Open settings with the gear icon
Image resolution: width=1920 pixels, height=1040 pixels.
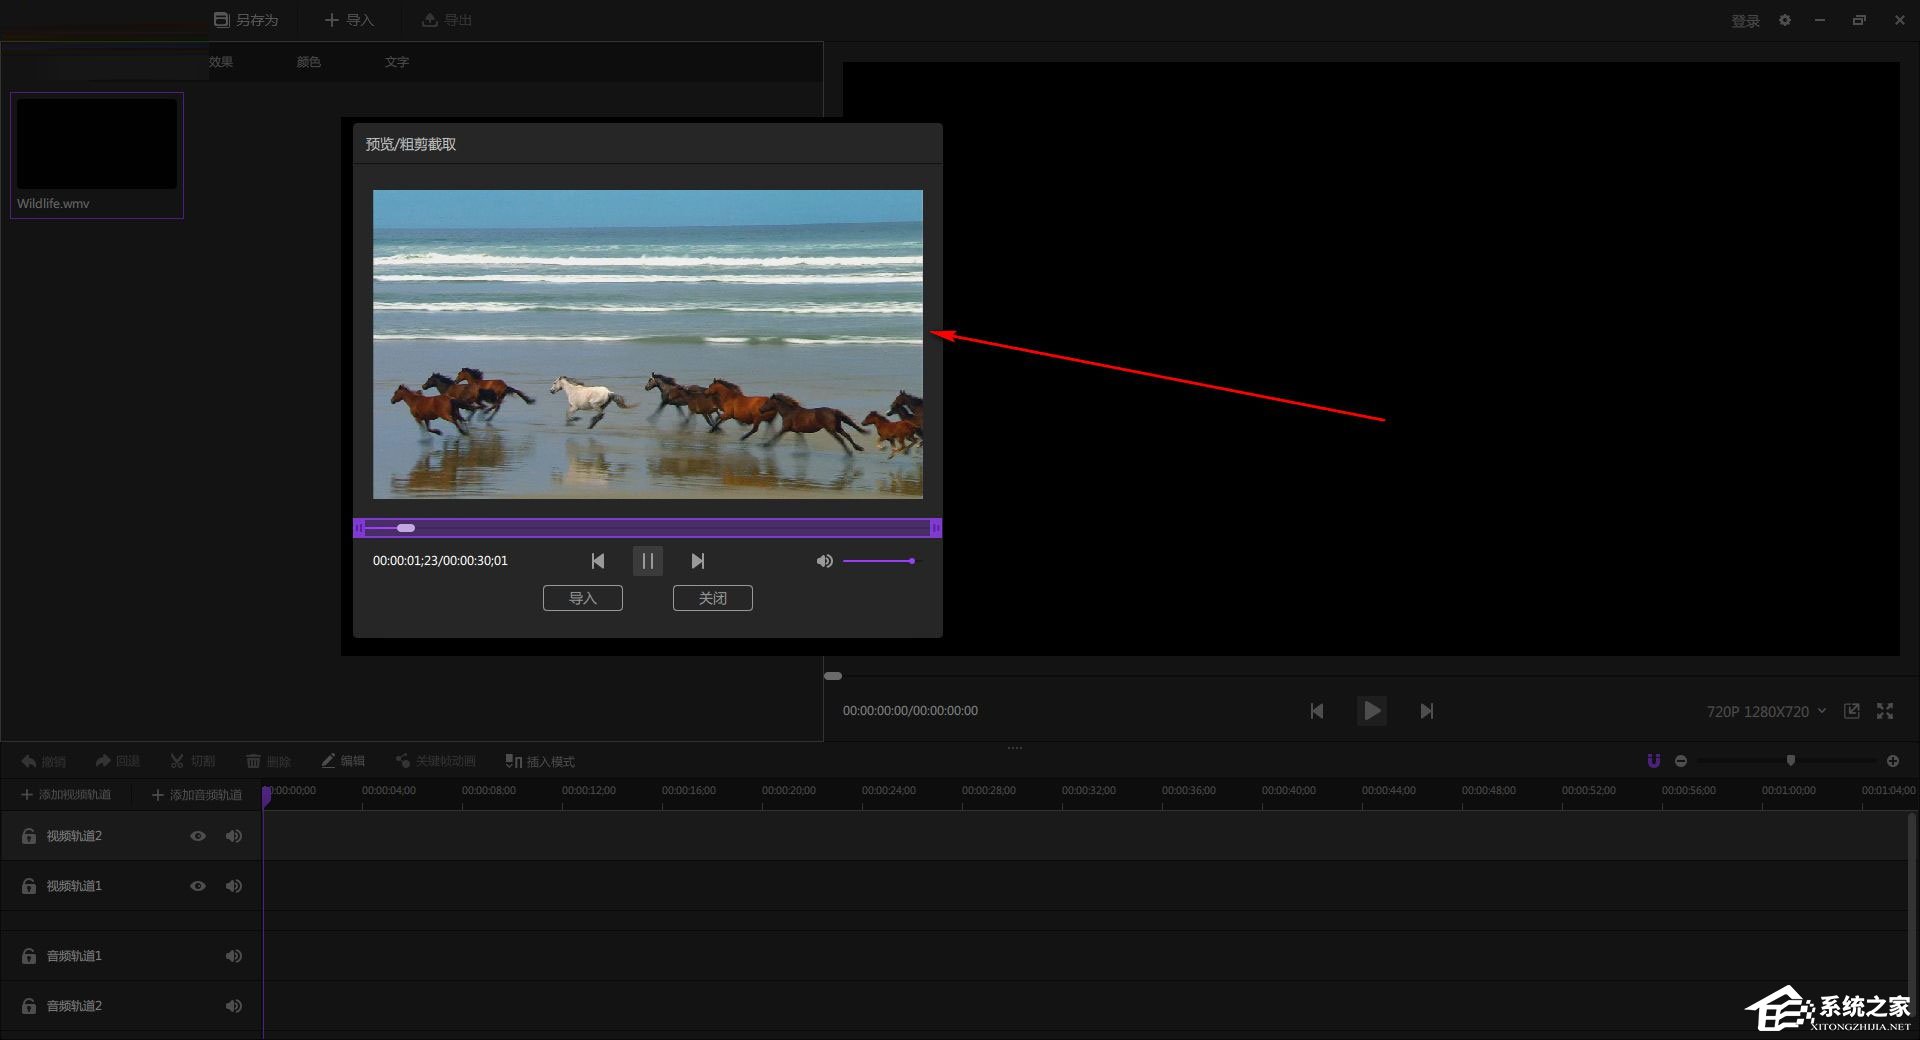(x=1785, y=20)
